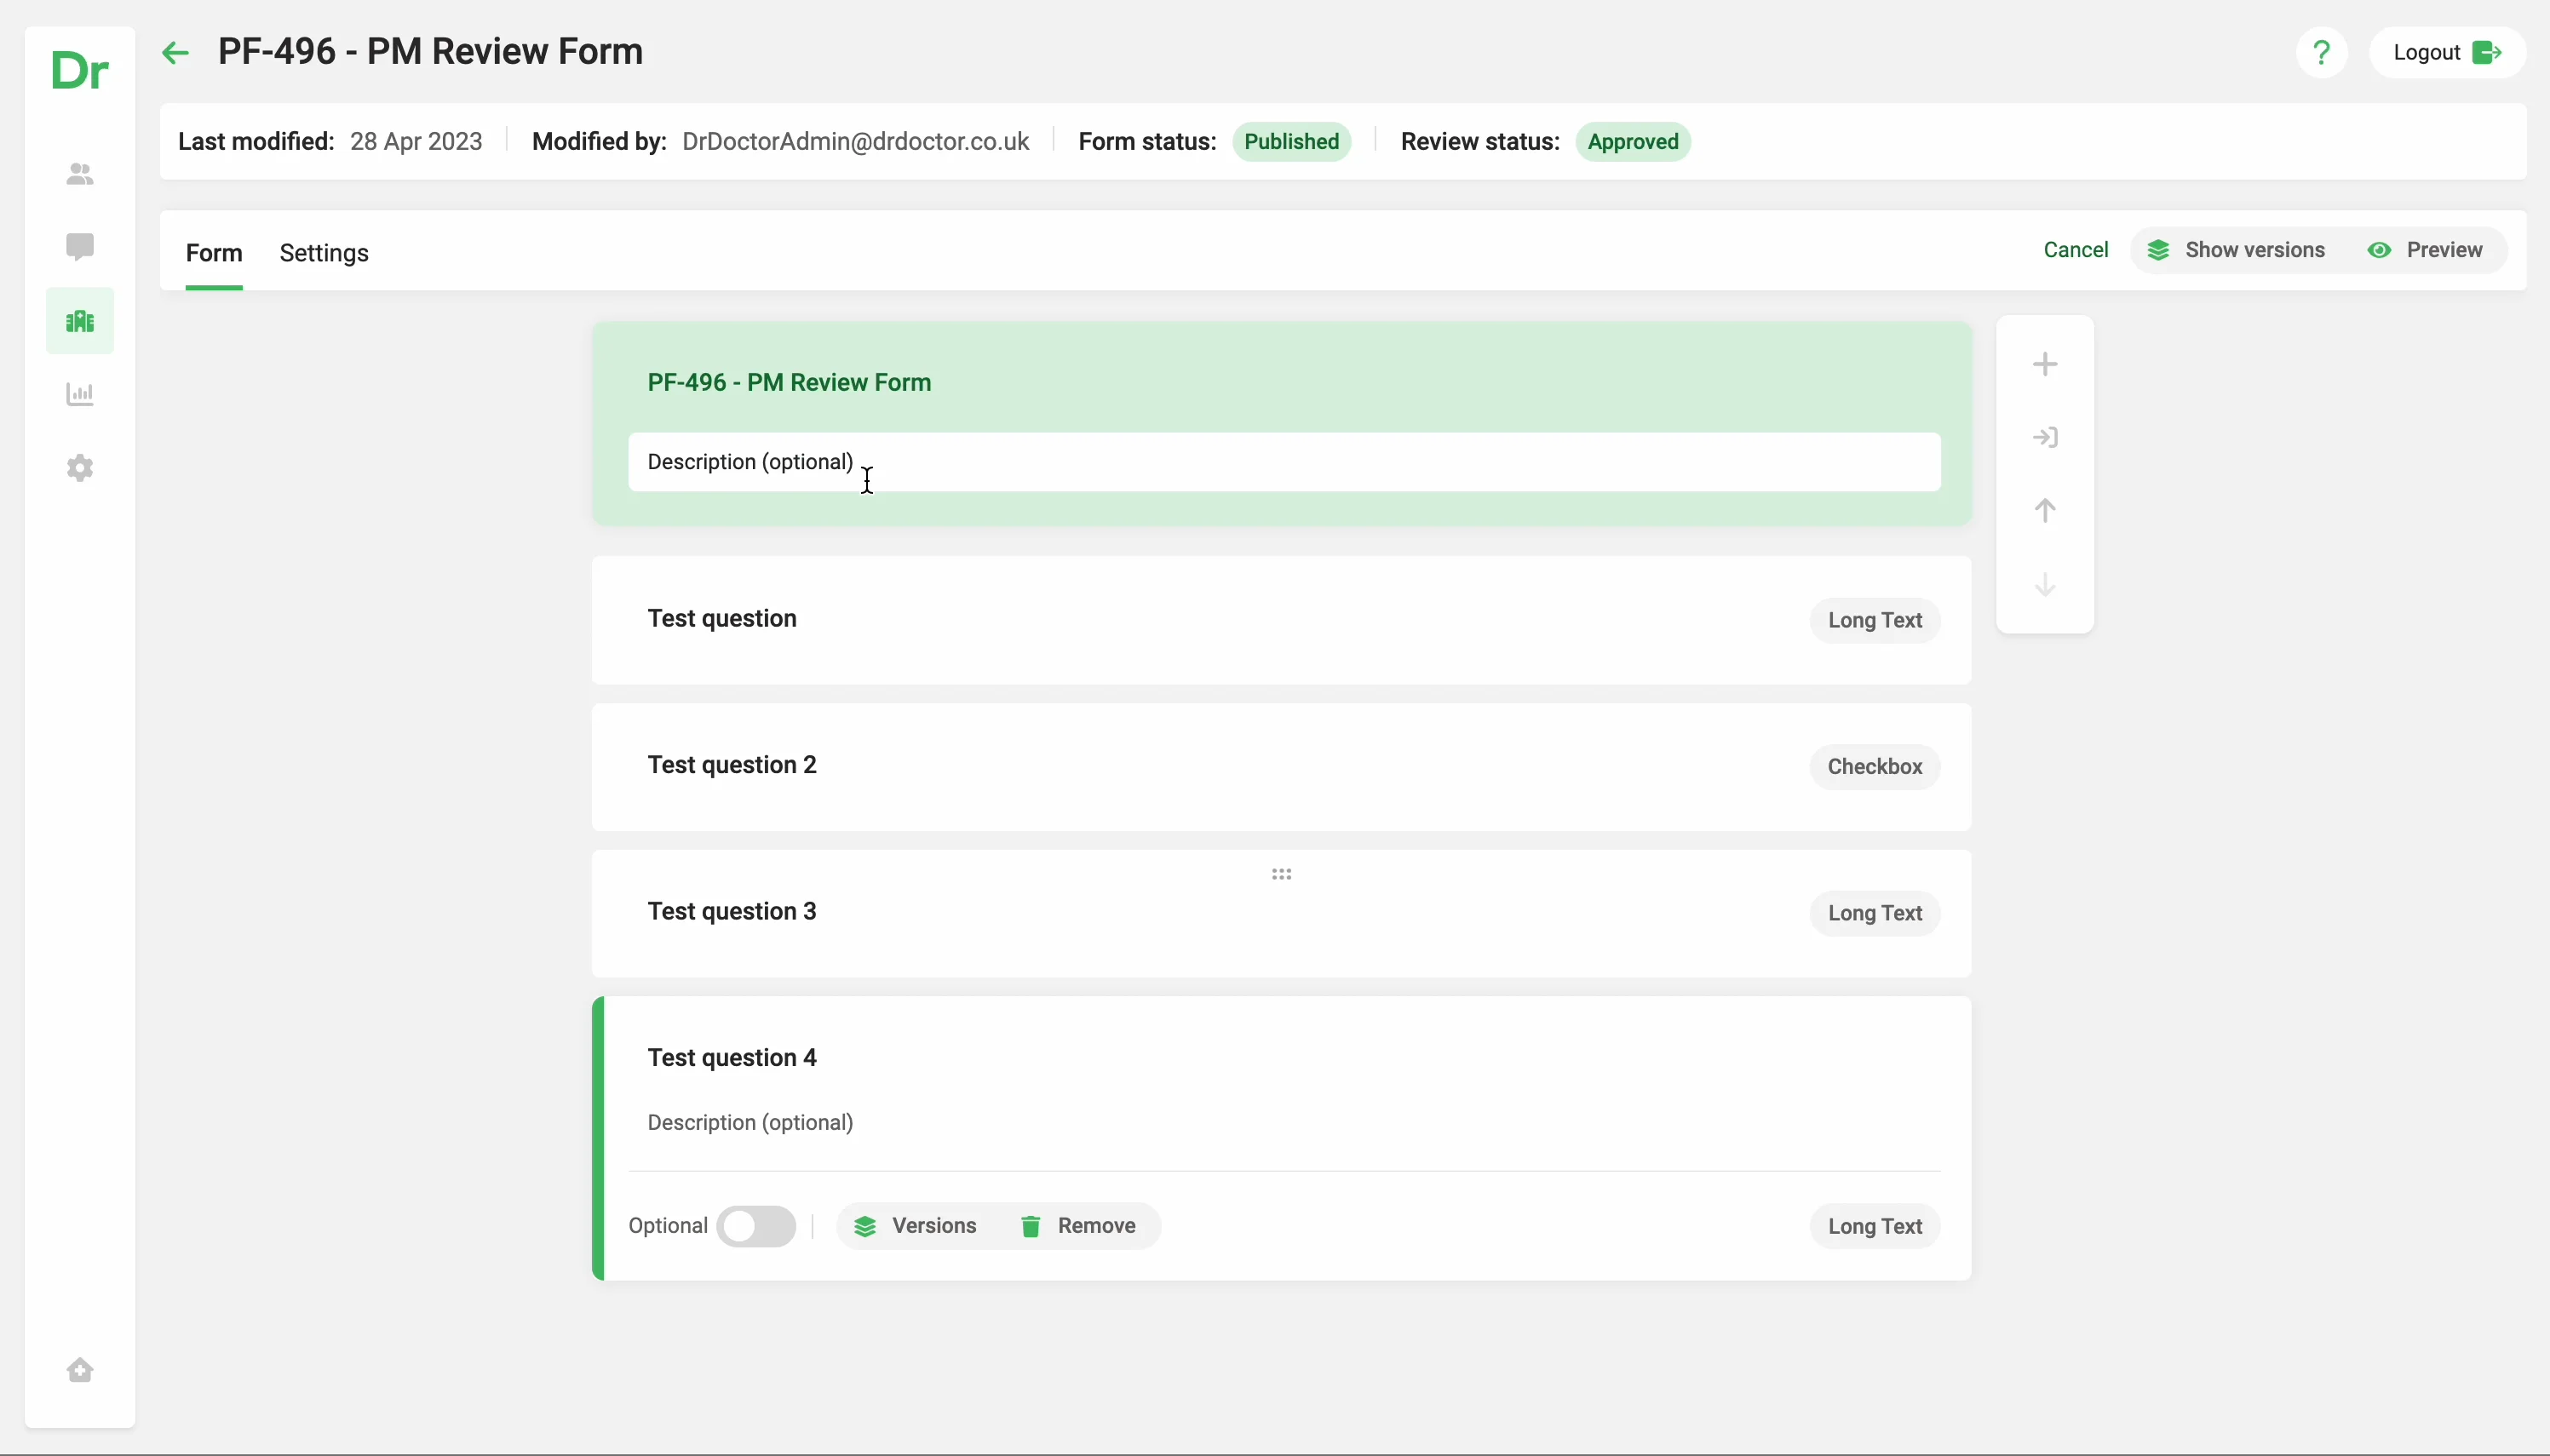
Task: Open Versions for Test question 4
Action: coord(915,1226)
